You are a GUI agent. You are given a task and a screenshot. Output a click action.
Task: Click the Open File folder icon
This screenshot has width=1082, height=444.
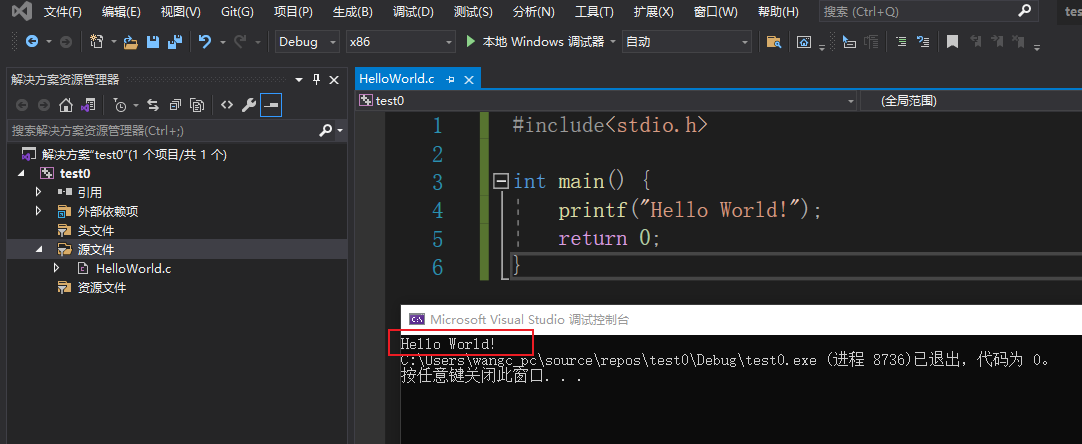pyautogui.click(x=130, y=42)
